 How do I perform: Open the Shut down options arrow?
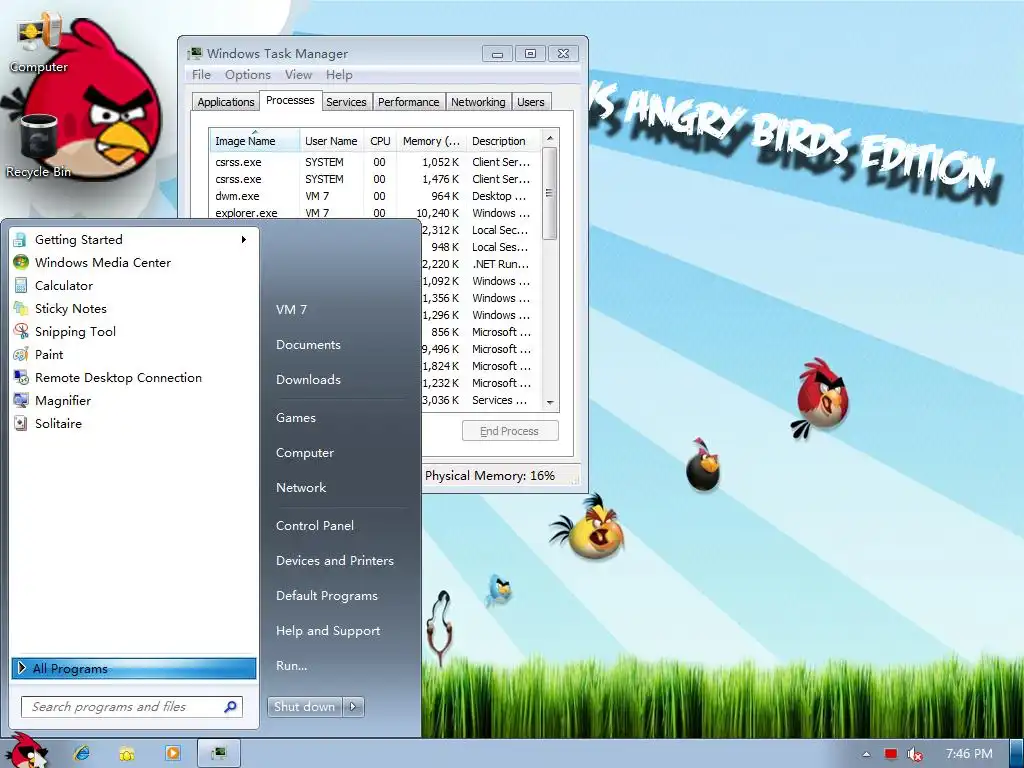(353, 707)
